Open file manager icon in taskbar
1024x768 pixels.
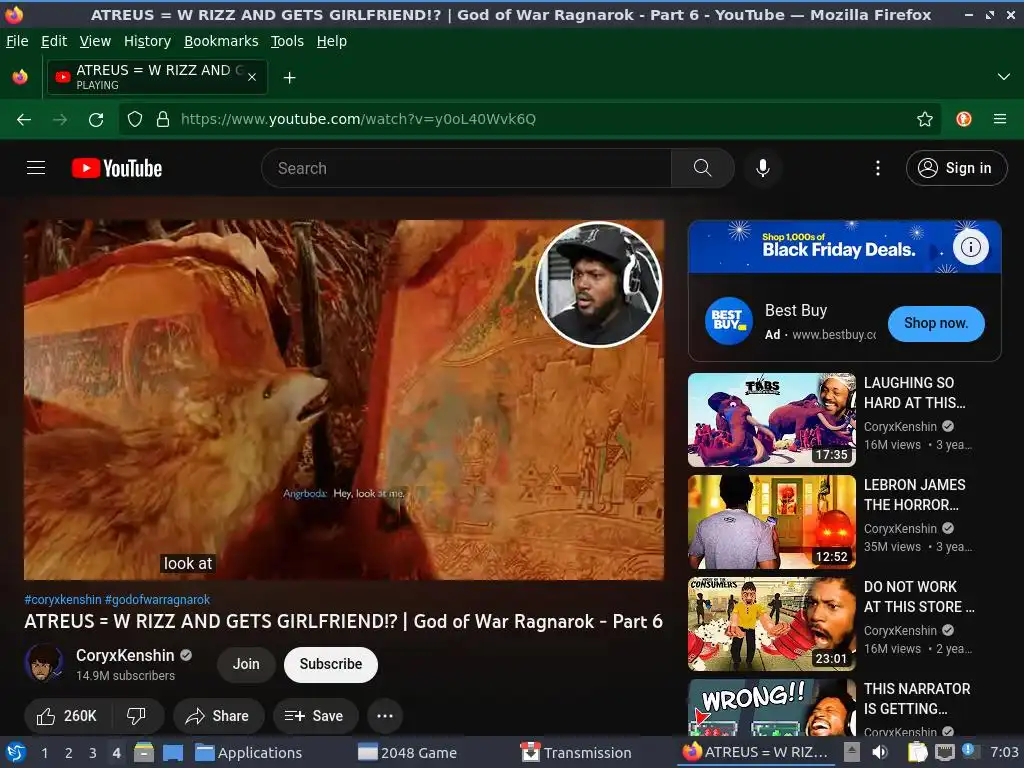coord(144,752)
